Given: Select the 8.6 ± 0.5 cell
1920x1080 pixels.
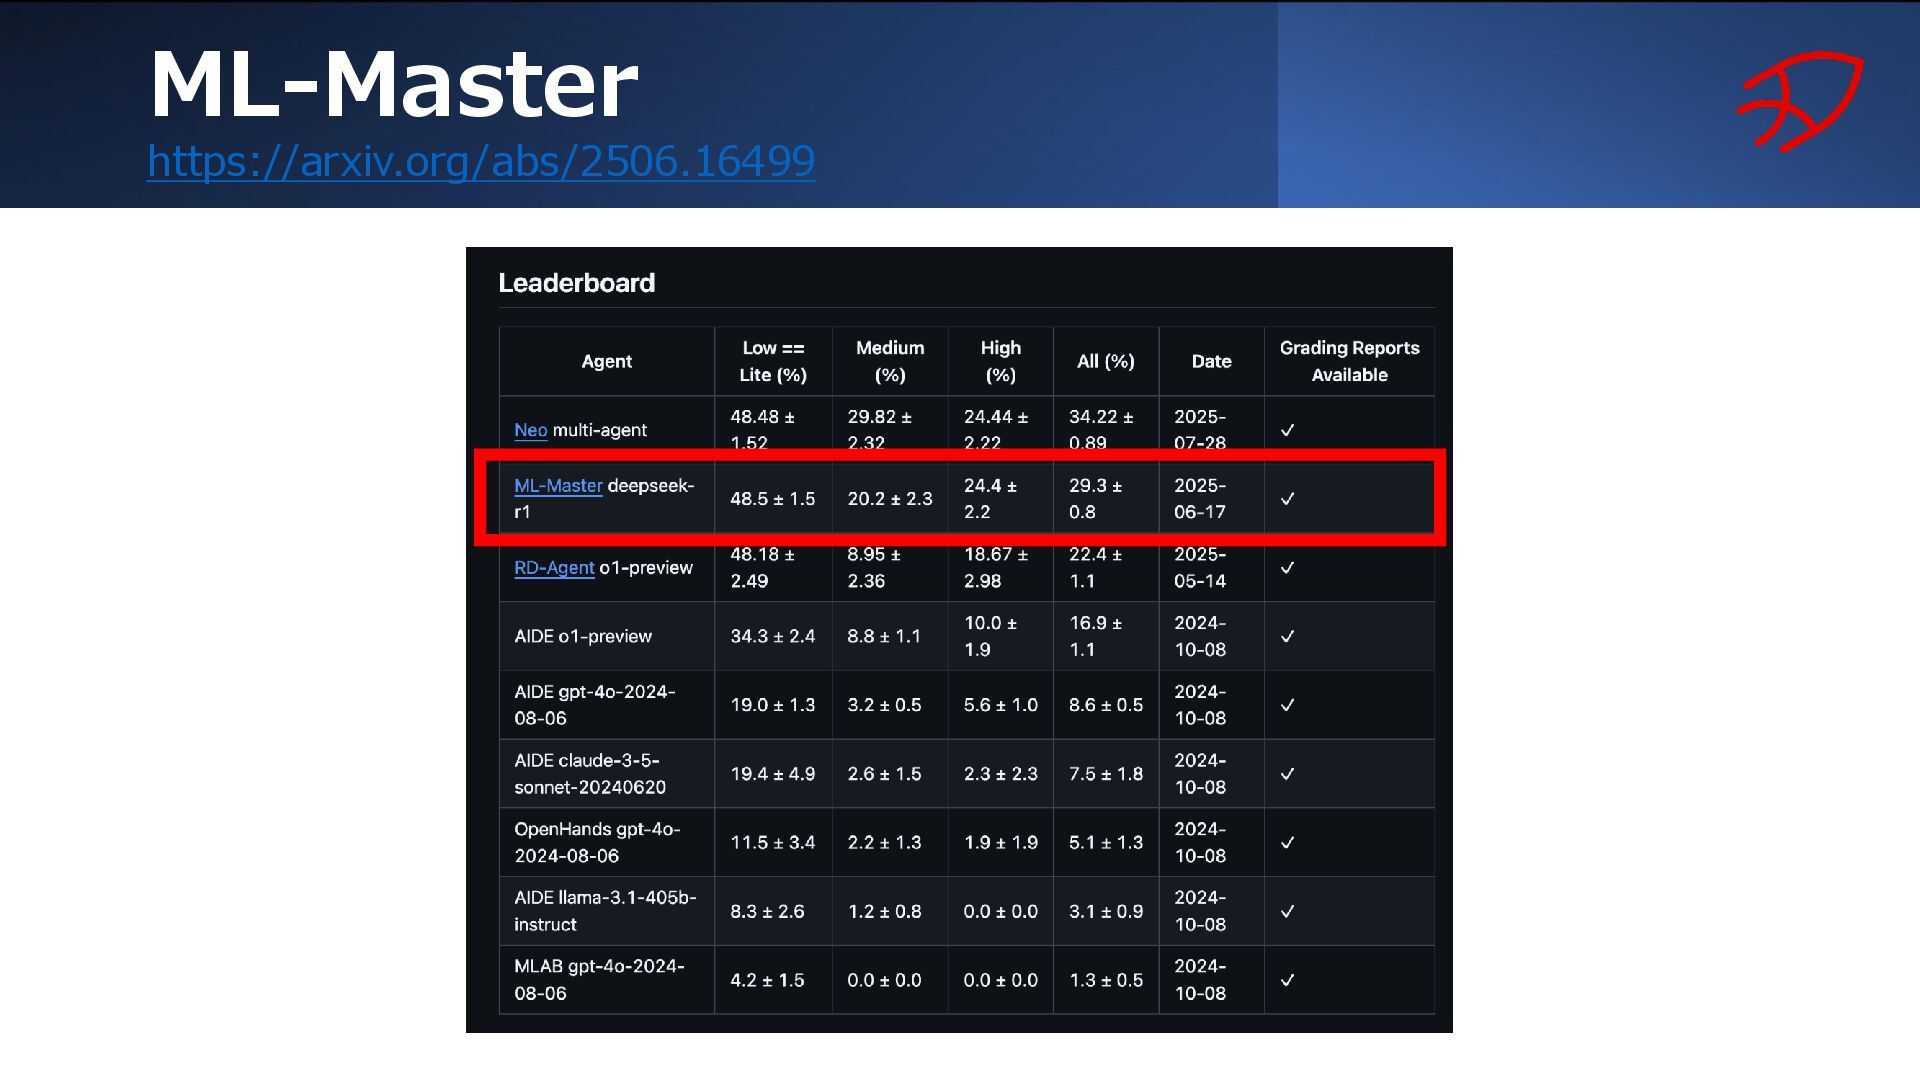Looking at the screenshot, I should click(1106, 705).
